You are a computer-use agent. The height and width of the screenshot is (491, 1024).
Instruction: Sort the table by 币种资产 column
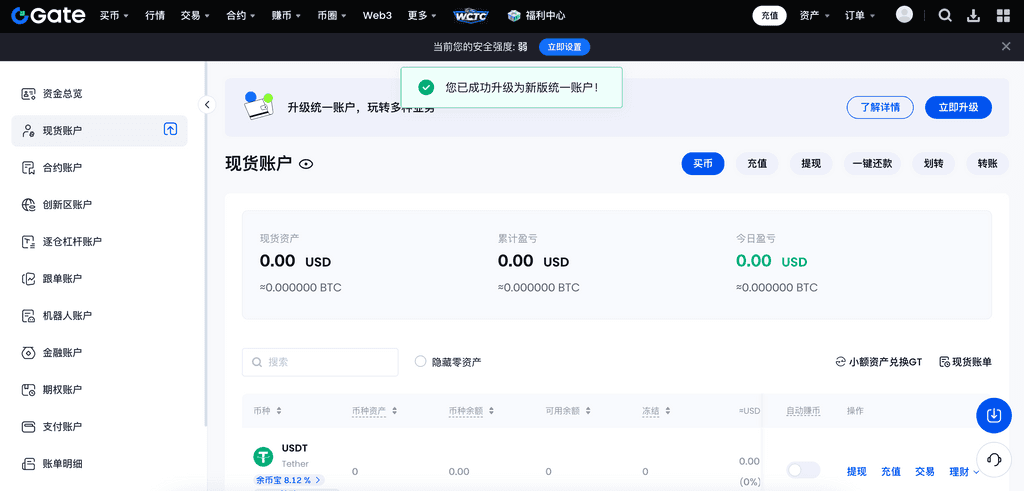[x=375, y=411]
